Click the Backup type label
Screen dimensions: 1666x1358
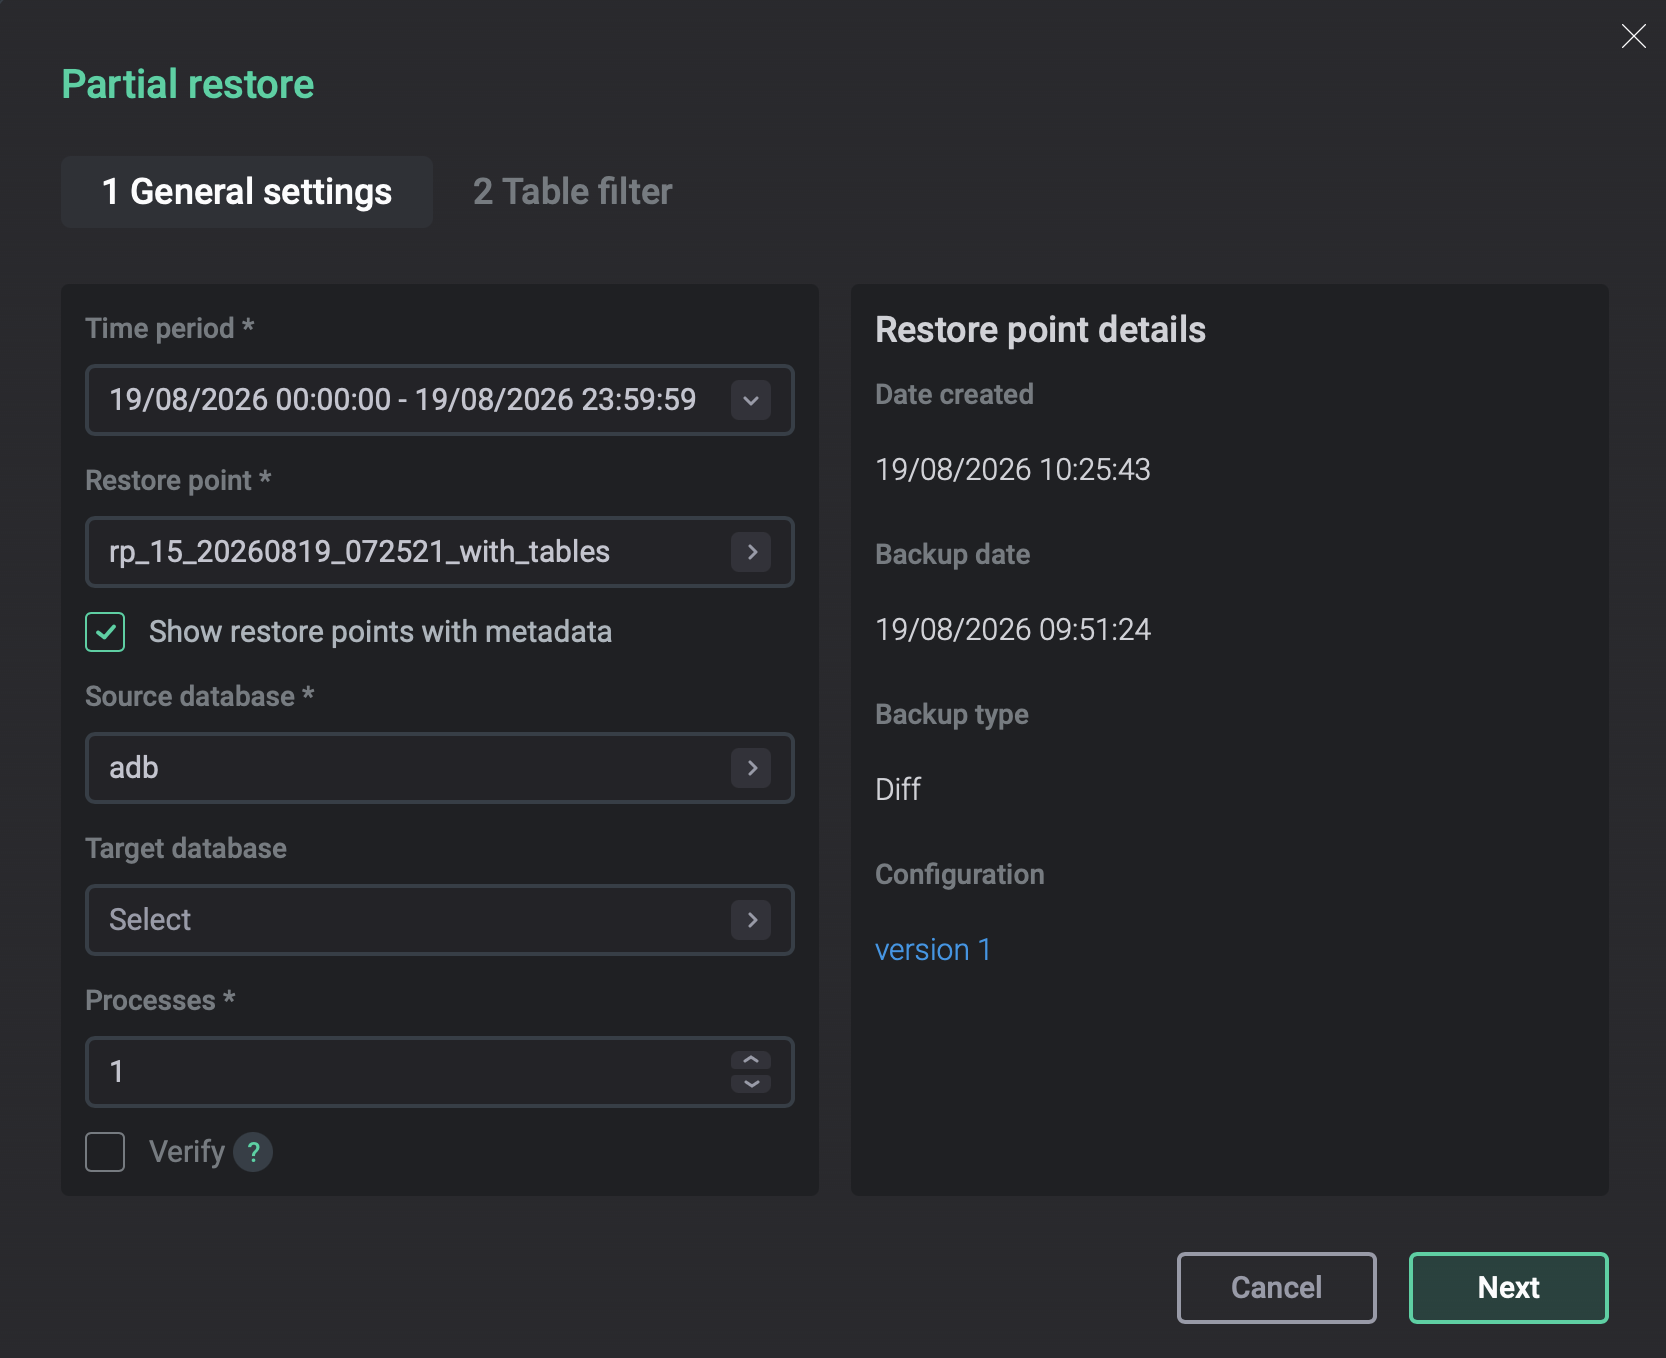coord(952,714)
